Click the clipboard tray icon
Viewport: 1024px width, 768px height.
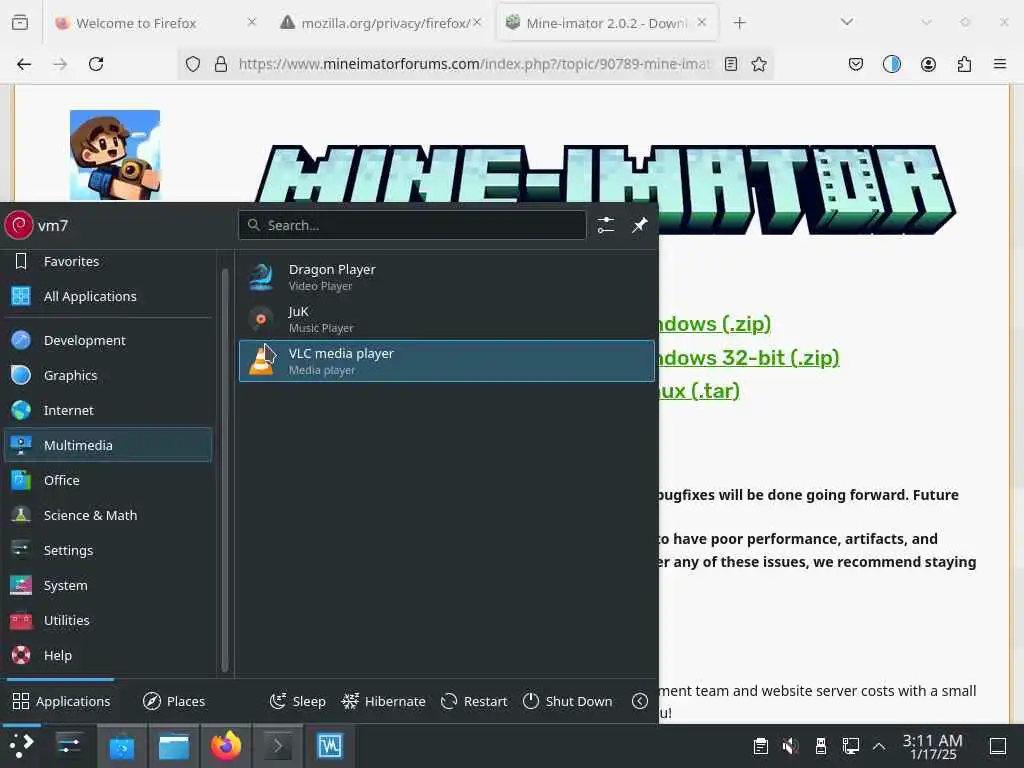[760, 746]
